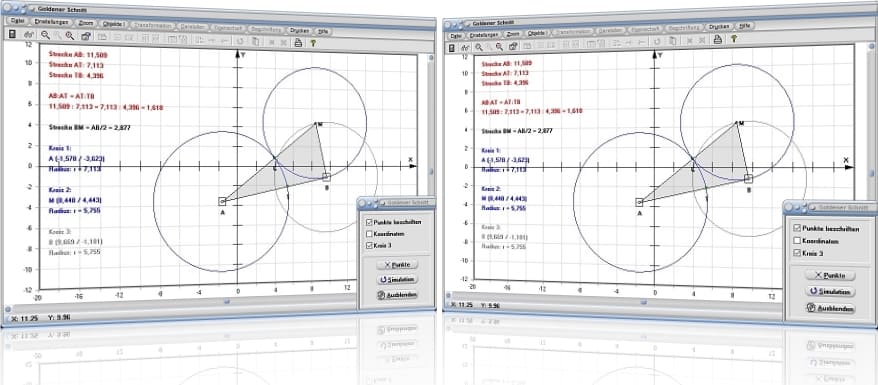Click the screenshot camera icon in right window toolbar
This screenshot has height=385, width=878.
(x=512, y=46)
